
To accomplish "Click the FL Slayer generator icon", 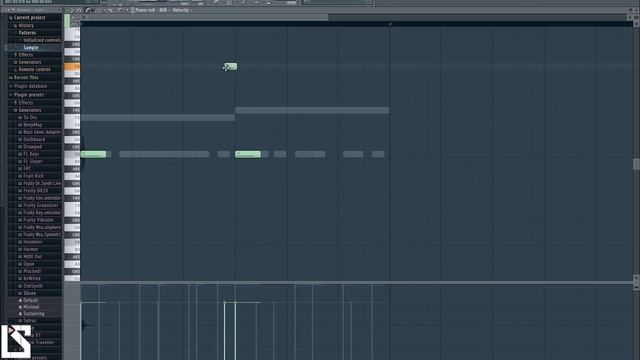I will click(20, 162).
